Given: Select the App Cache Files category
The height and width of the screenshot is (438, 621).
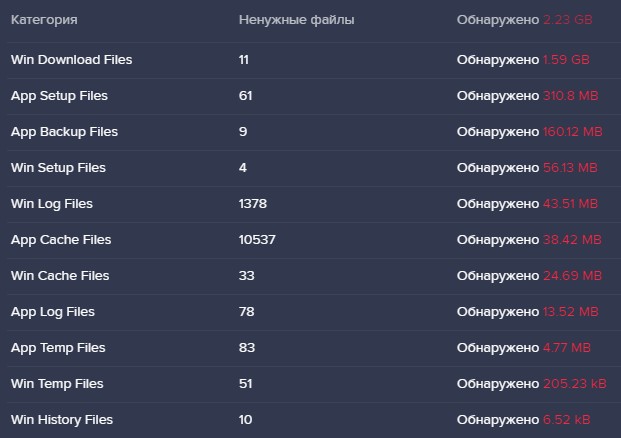Looking at the screenshot, I should coord(61,240).
